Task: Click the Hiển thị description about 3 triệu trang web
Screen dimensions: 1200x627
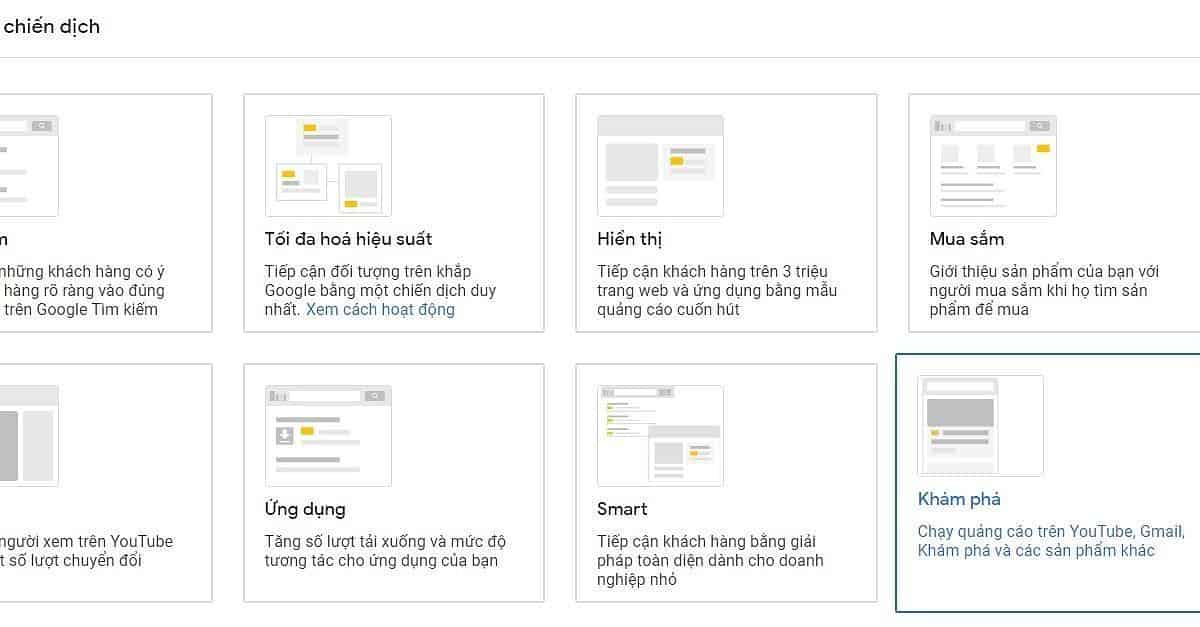Action: 717,290
